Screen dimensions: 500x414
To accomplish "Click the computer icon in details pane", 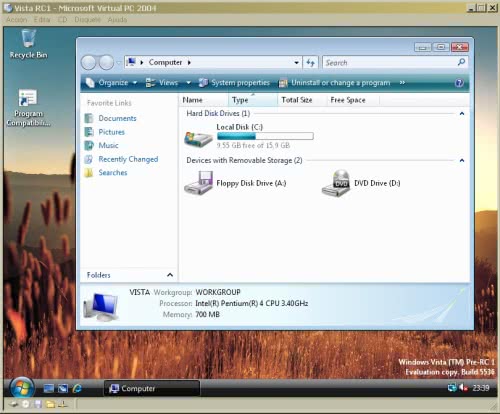I will tap(101, 306).
